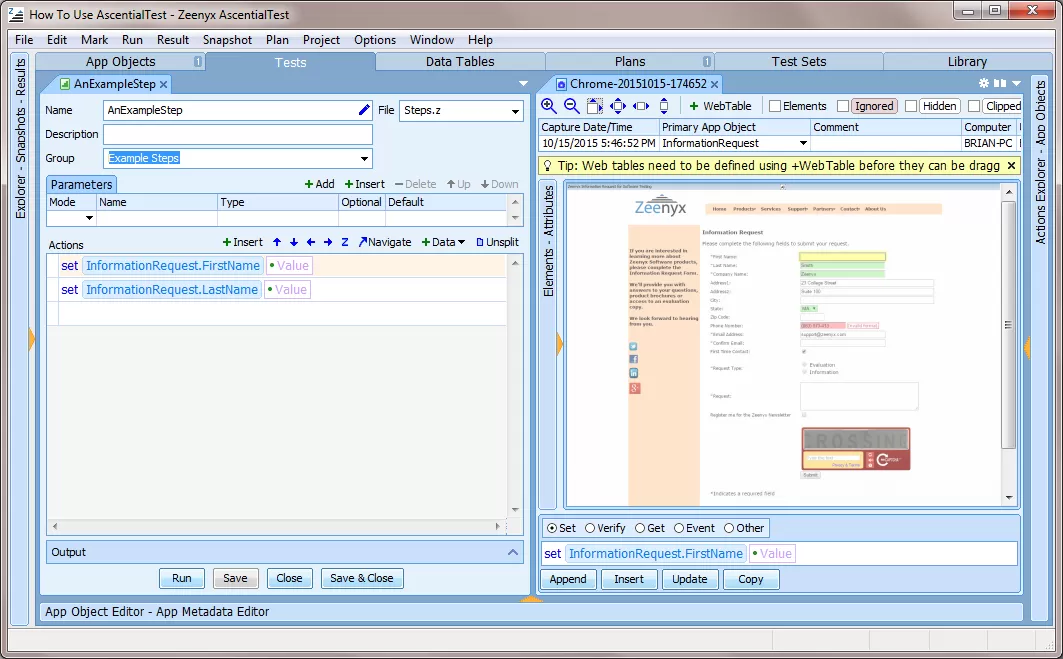Outdent the action with left arrow

tap(310, 242)
